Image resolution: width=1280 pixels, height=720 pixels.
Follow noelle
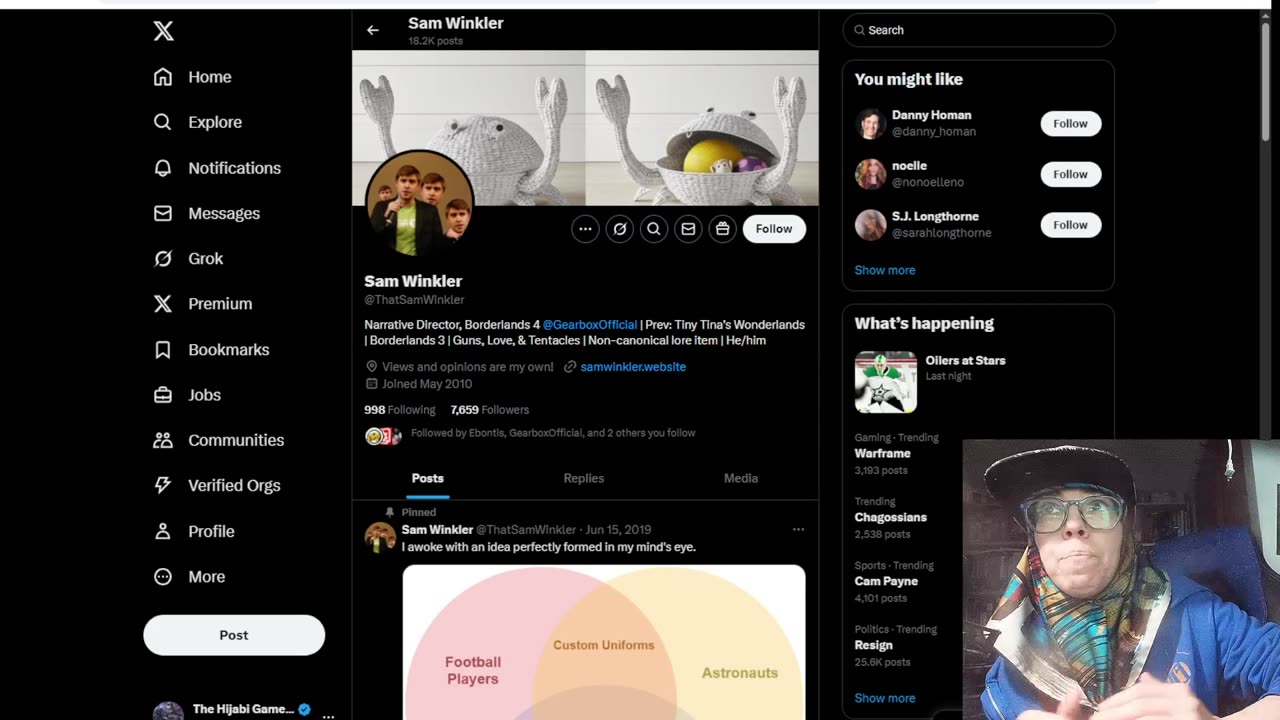click(1070, 174)
